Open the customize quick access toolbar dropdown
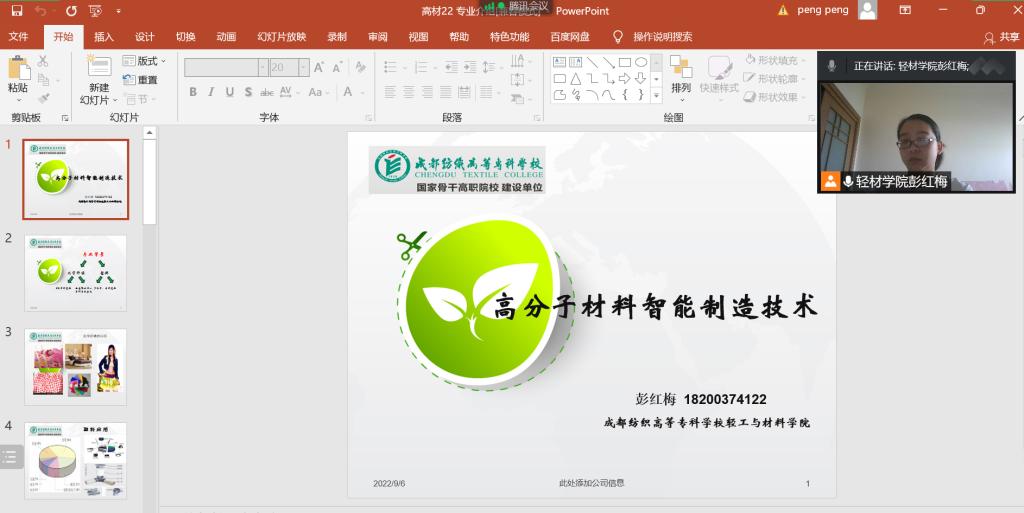Screen dimensions: 1024x513 (x=119, y=11)
